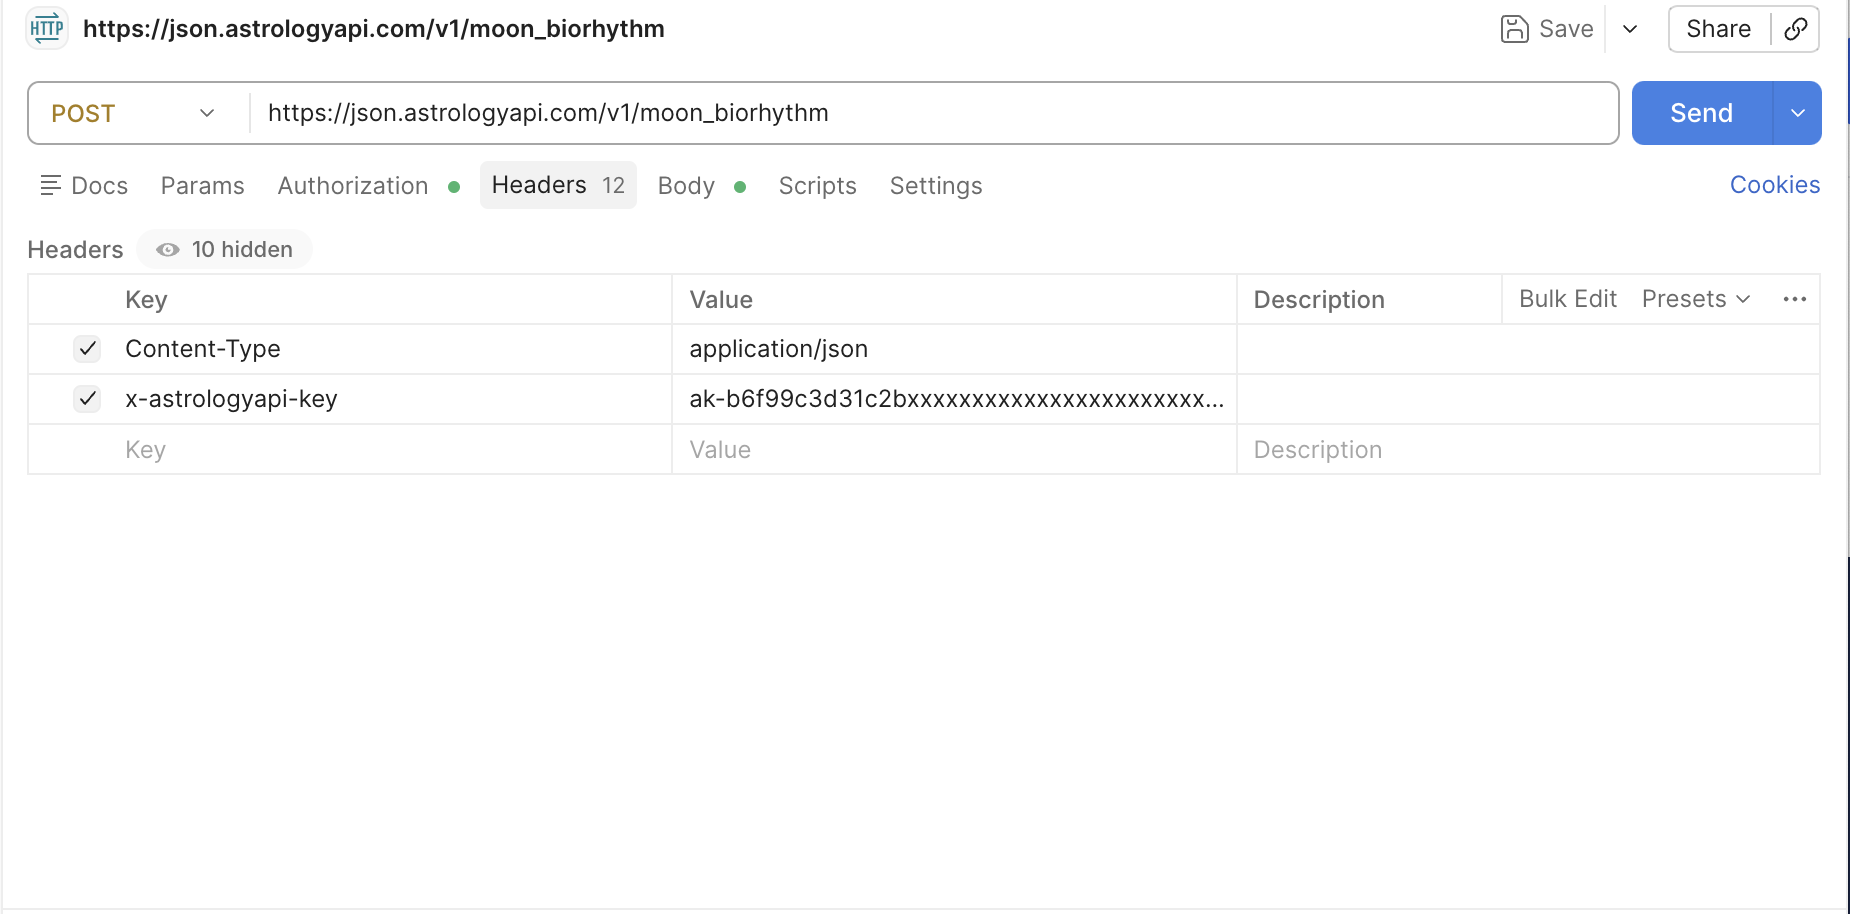Click the request URL input field

tap(930, 113)
